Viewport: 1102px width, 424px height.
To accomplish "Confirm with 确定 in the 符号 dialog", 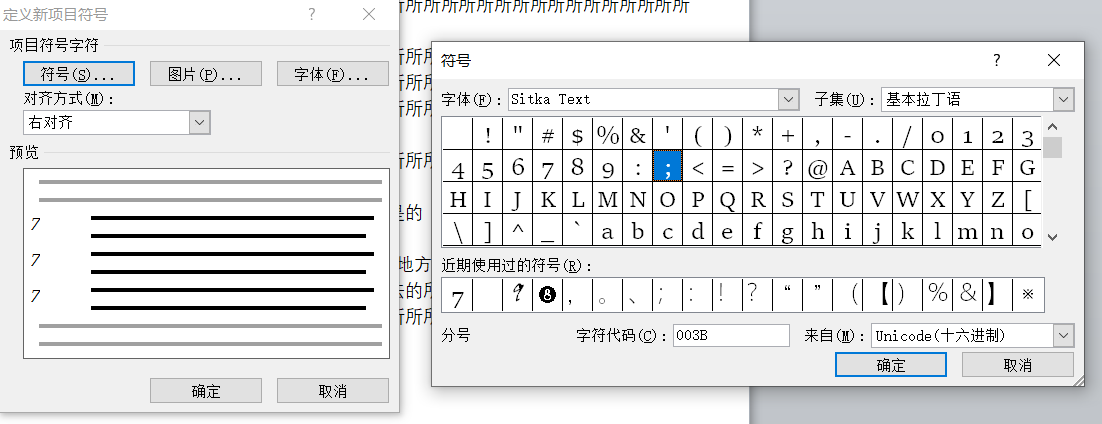I will pyautogui.click(x=890, y=365).
